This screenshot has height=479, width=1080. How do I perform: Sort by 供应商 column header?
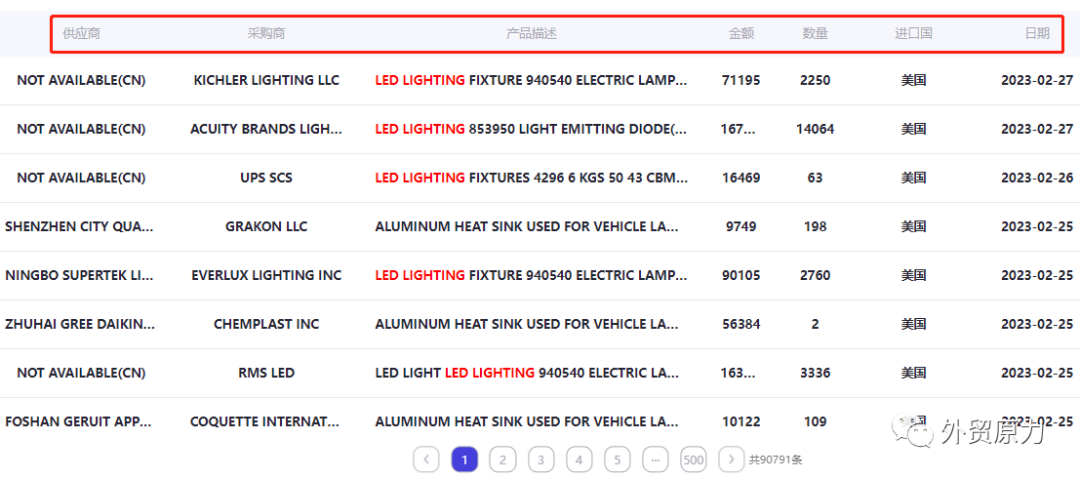click(81, 33)
